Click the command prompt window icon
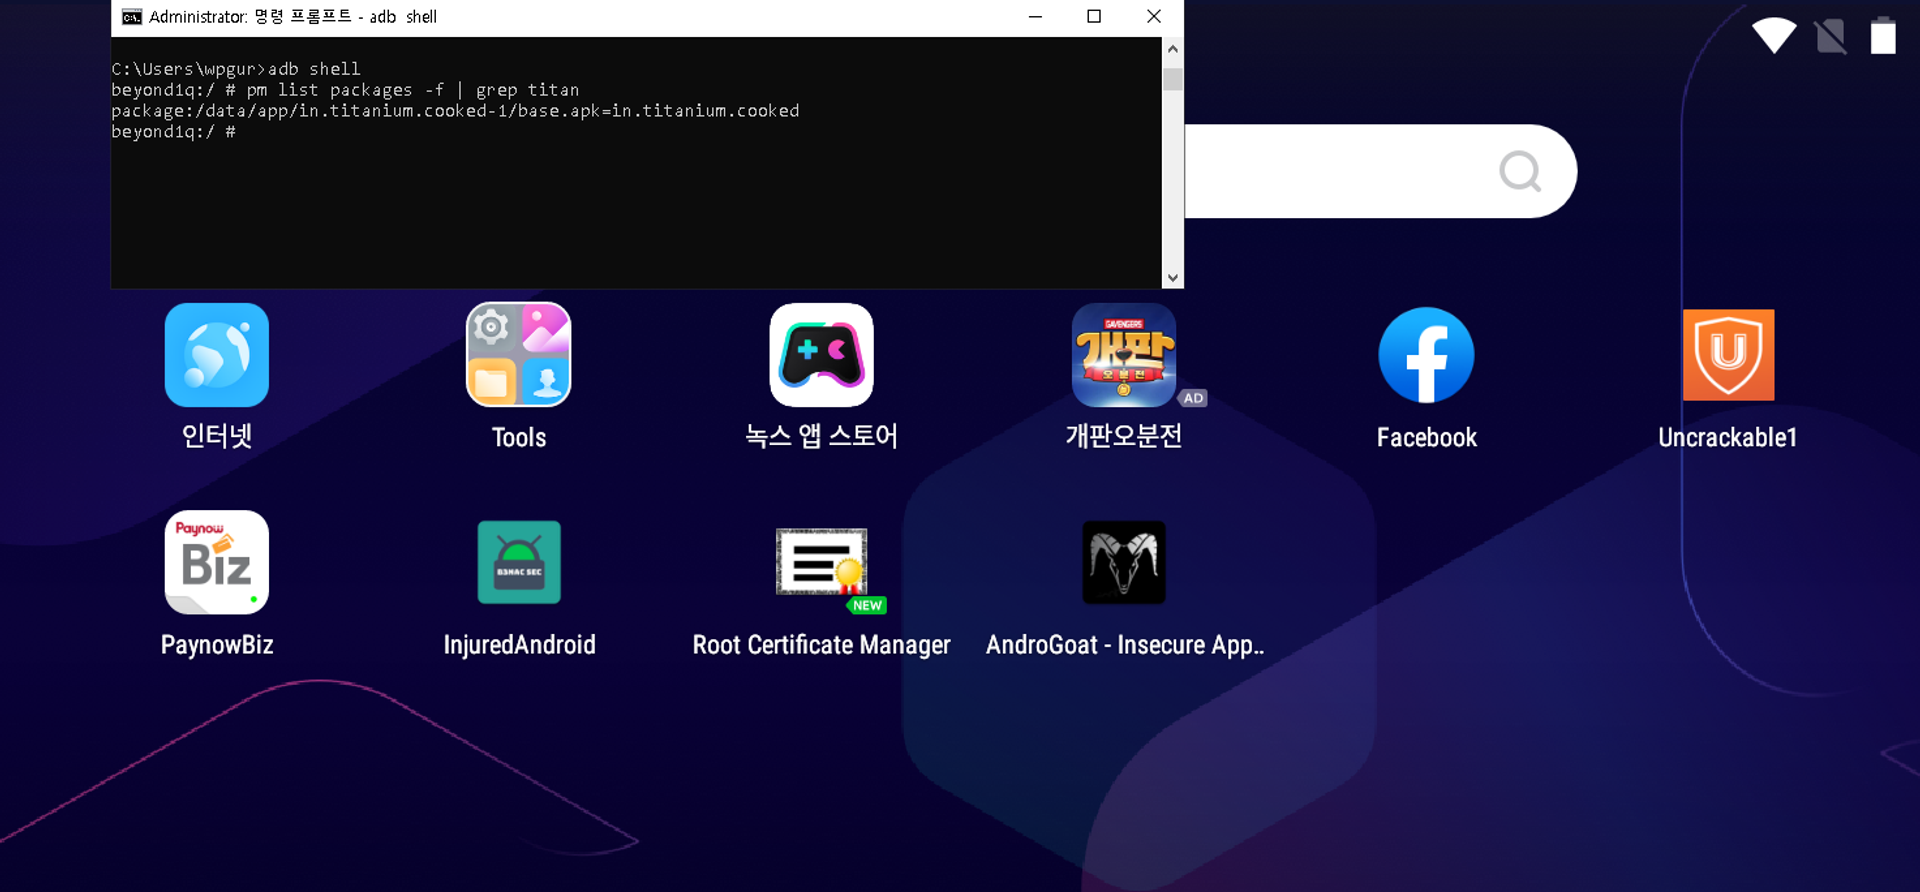 click(131, 17)
